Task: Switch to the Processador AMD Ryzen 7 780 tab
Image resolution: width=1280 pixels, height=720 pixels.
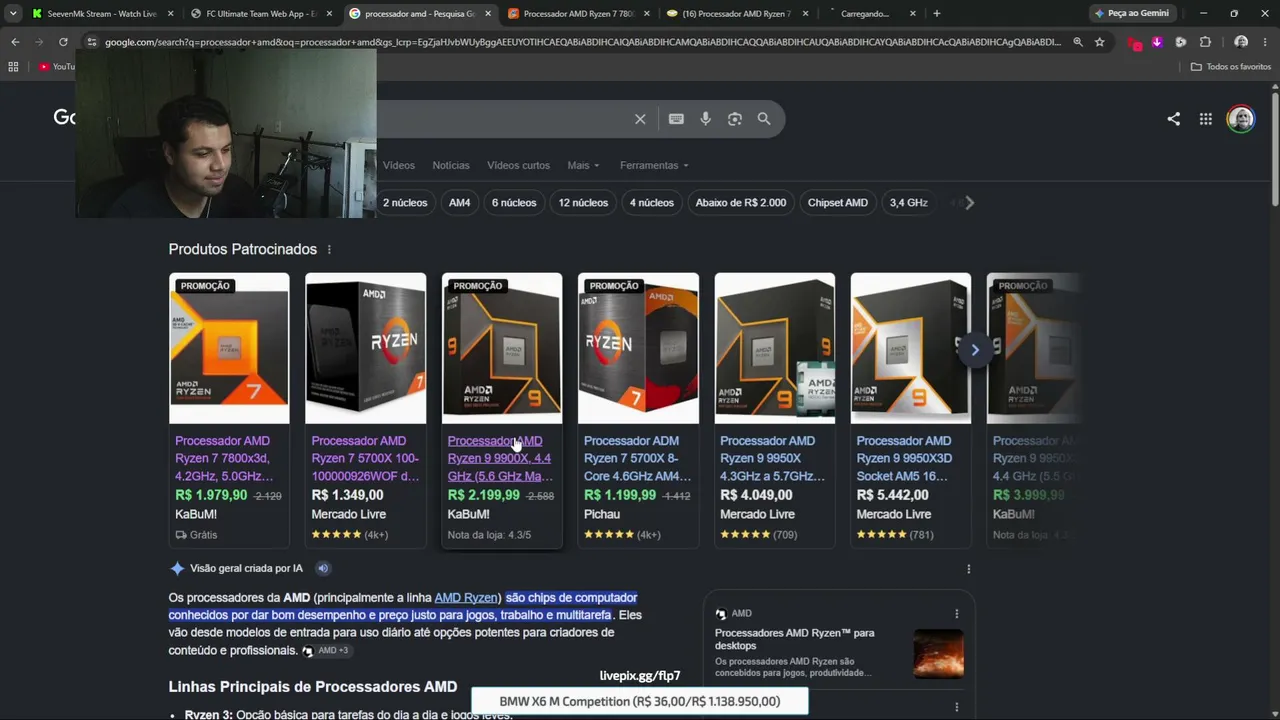Action: click(x=578, y=14)
